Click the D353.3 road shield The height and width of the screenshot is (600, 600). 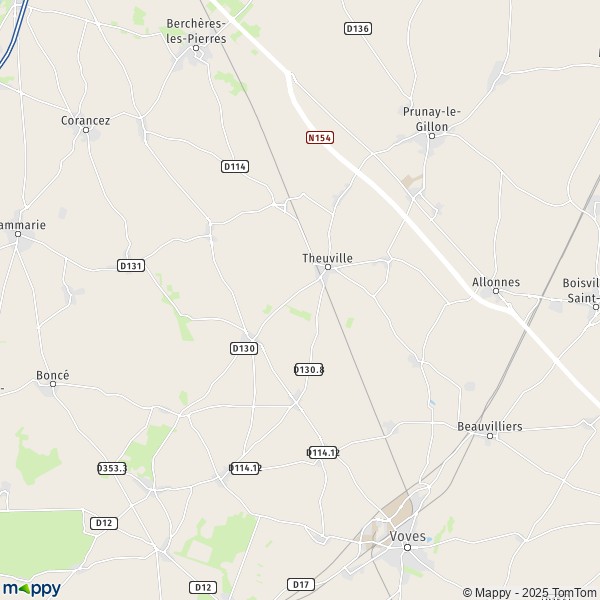click(x=112, y=468)
